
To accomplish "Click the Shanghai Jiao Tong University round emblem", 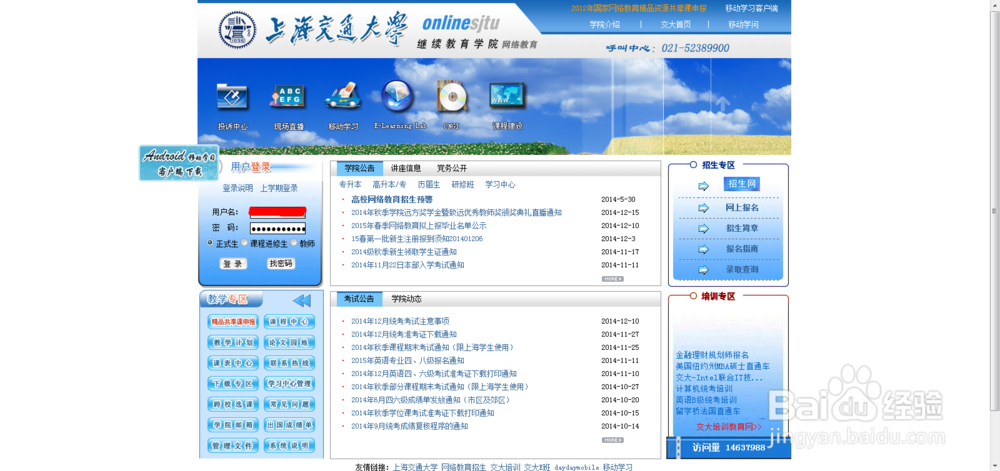I will click(x=237, y=30).
